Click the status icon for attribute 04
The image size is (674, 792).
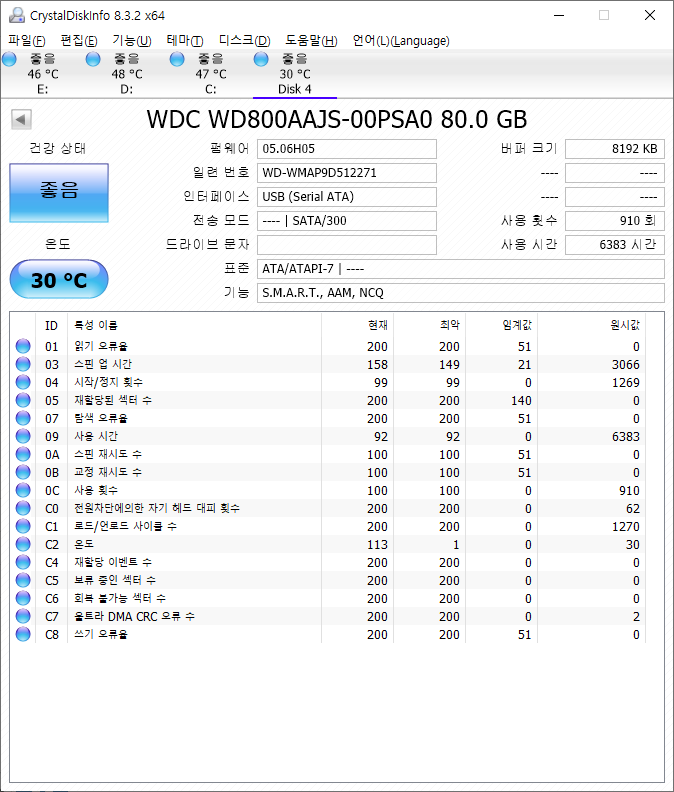(23, 382)
